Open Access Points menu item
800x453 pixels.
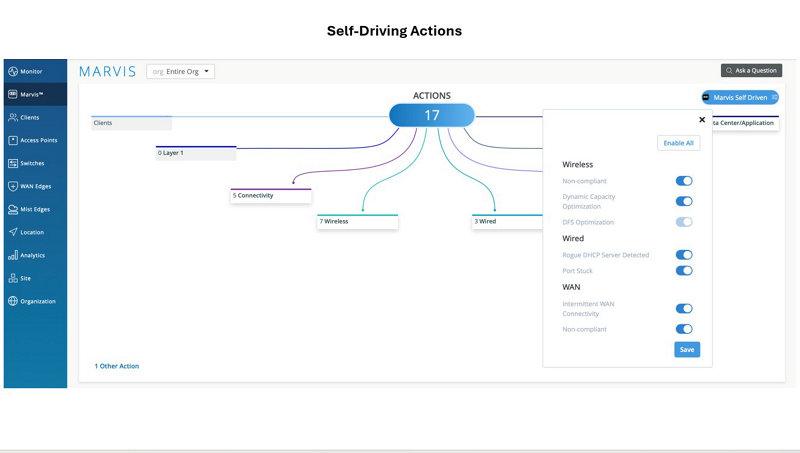[x=35, y=140]
